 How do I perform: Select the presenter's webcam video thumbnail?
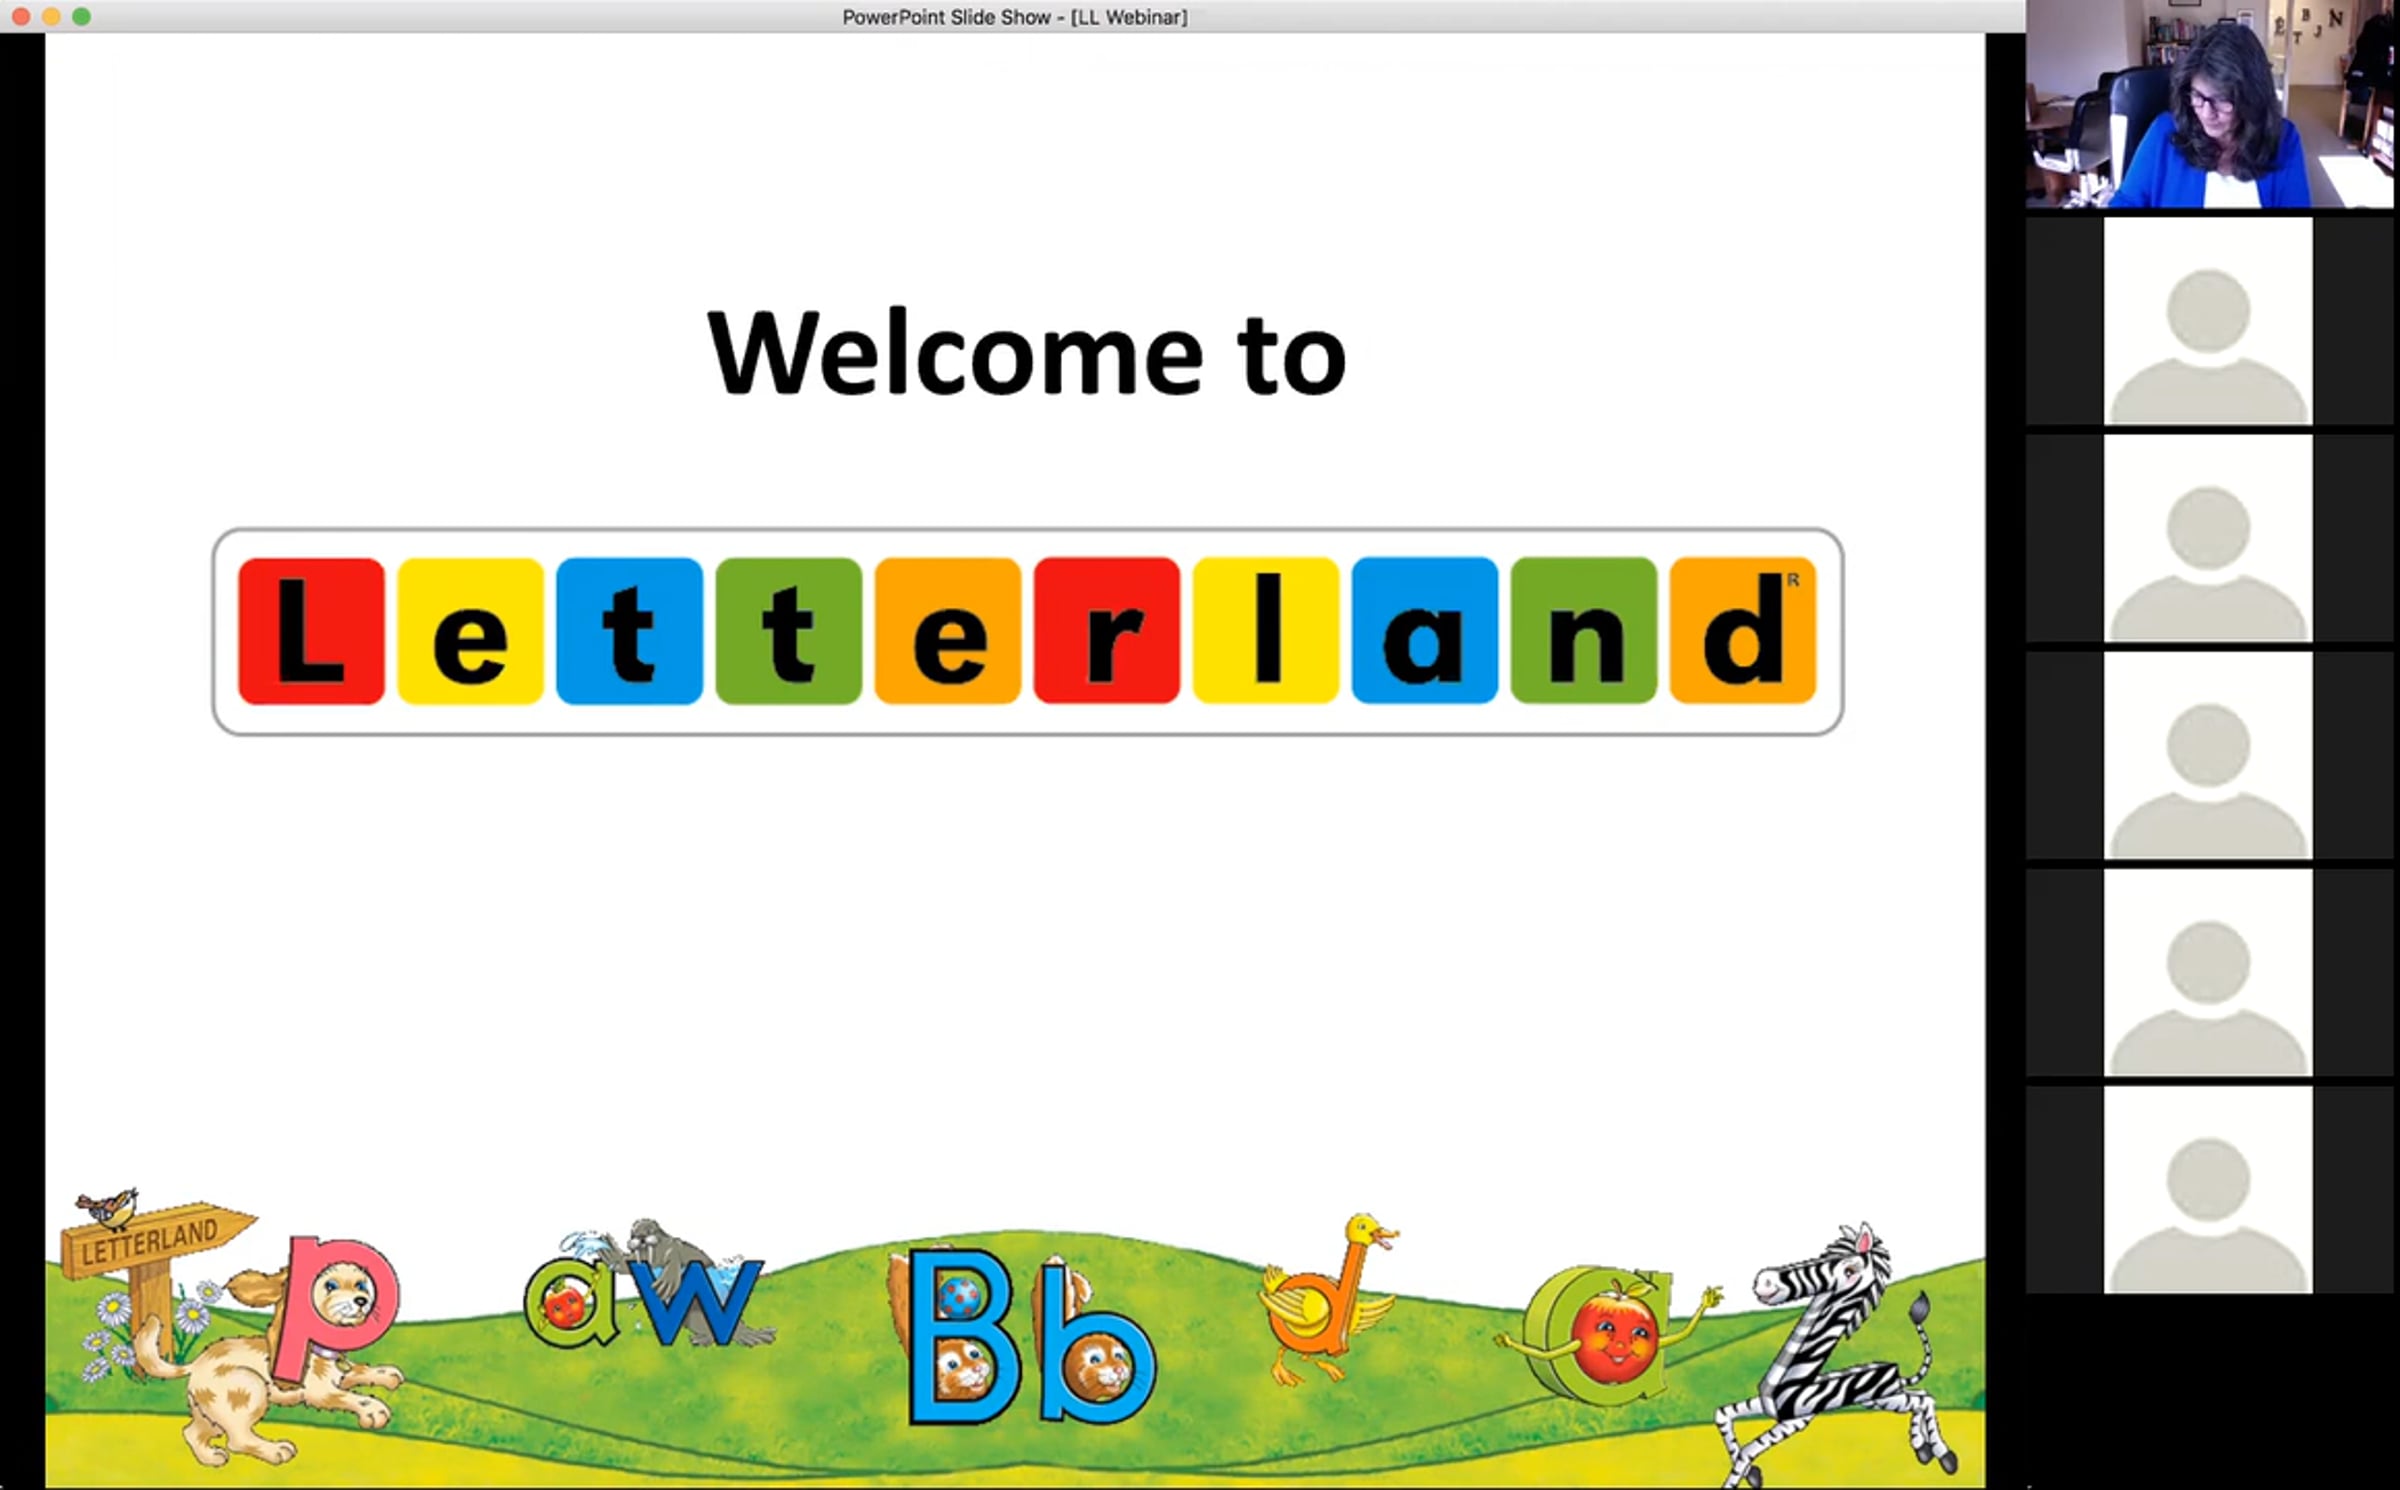click(x=2210, y=104)
